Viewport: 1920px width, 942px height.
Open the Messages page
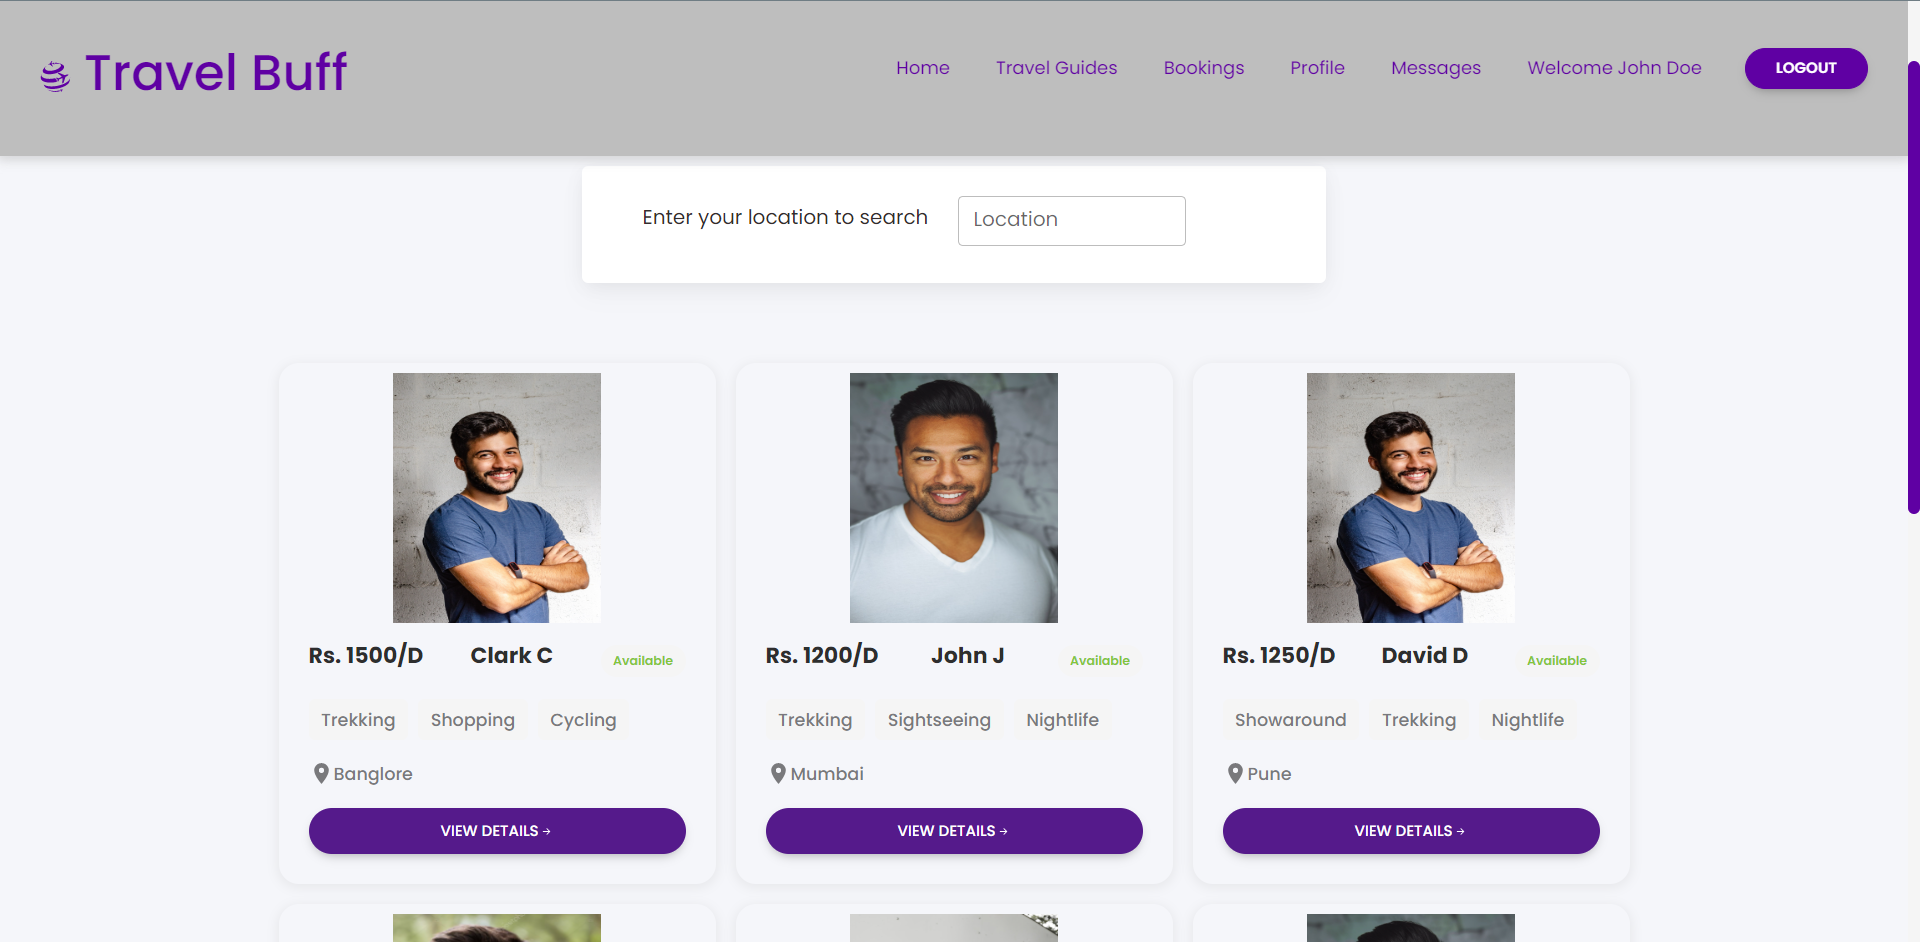coord(1436,68)
